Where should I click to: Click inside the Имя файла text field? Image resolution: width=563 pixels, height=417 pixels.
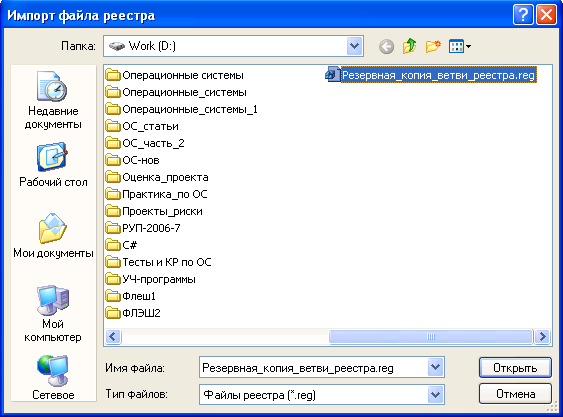point(313,367)
